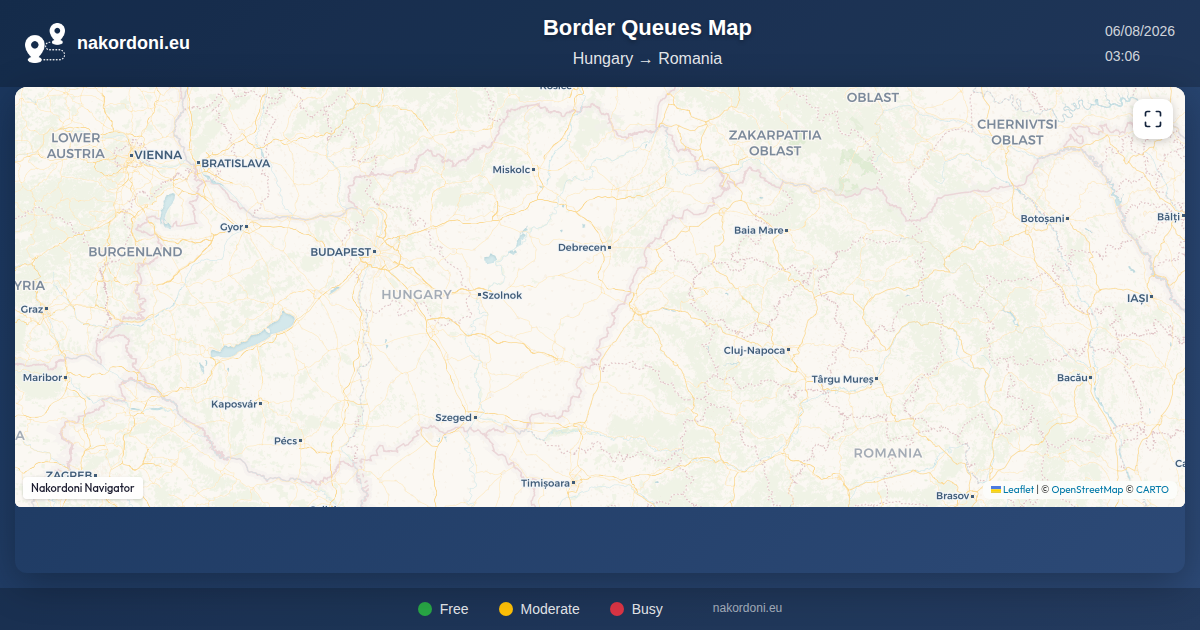Click Kaposvár label on map
Viewport: 1200px width, 630px height.
pyautogui.click(x=236, y=404)
